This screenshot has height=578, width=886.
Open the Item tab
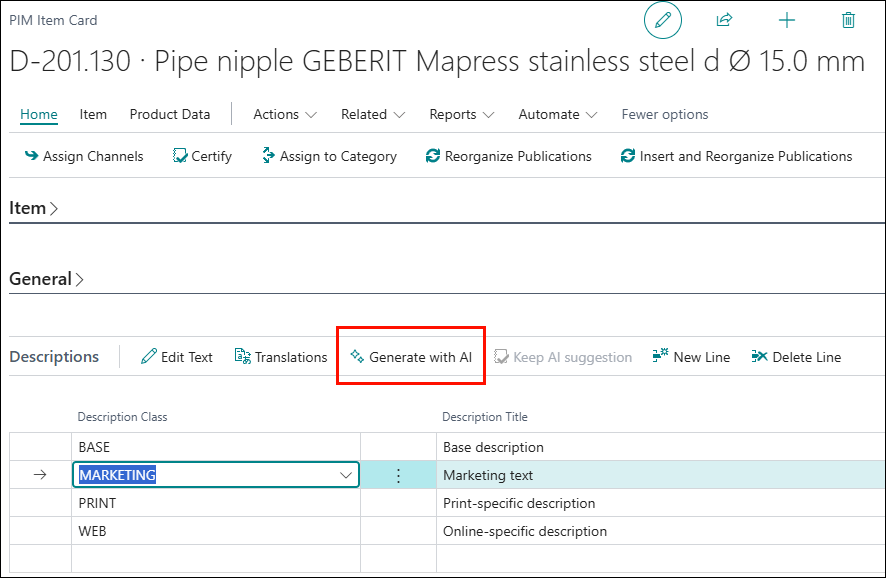click(93, 114)
